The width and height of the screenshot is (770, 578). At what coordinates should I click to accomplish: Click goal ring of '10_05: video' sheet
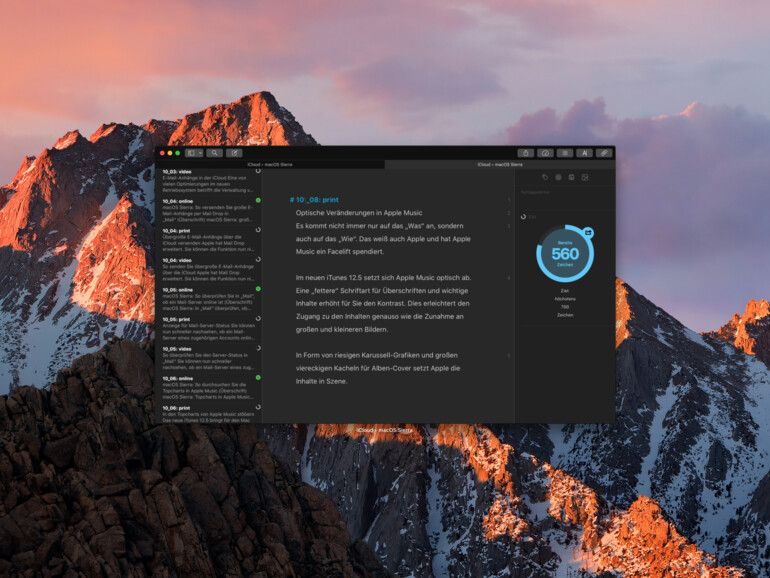tap(258, 348)
